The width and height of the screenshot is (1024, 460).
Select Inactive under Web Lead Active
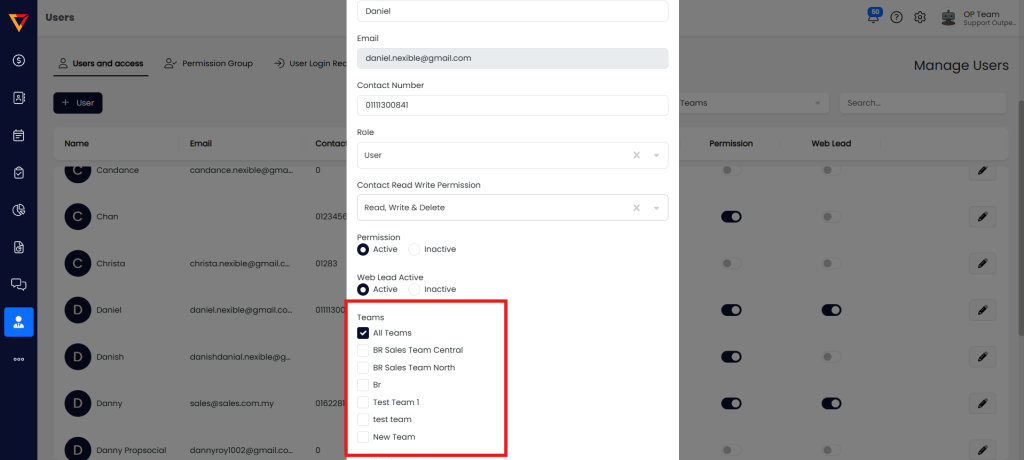point(415,289)
